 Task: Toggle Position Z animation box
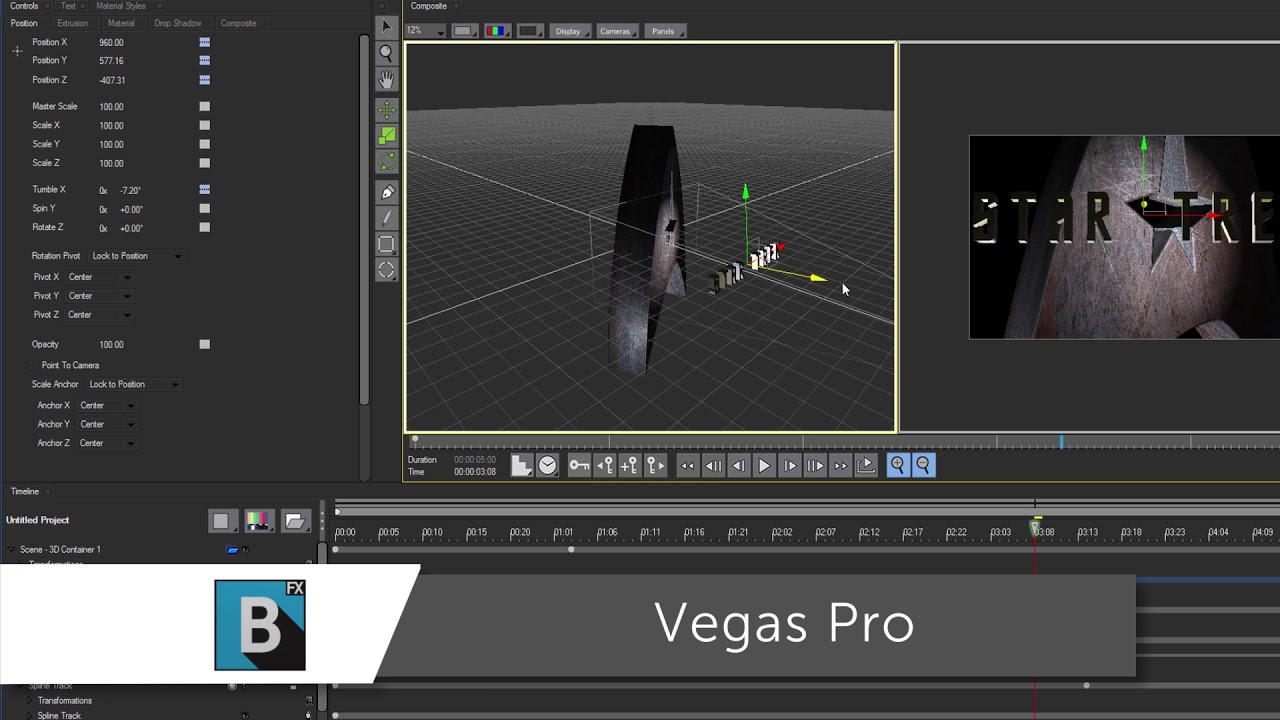click(x=205, y=79)
